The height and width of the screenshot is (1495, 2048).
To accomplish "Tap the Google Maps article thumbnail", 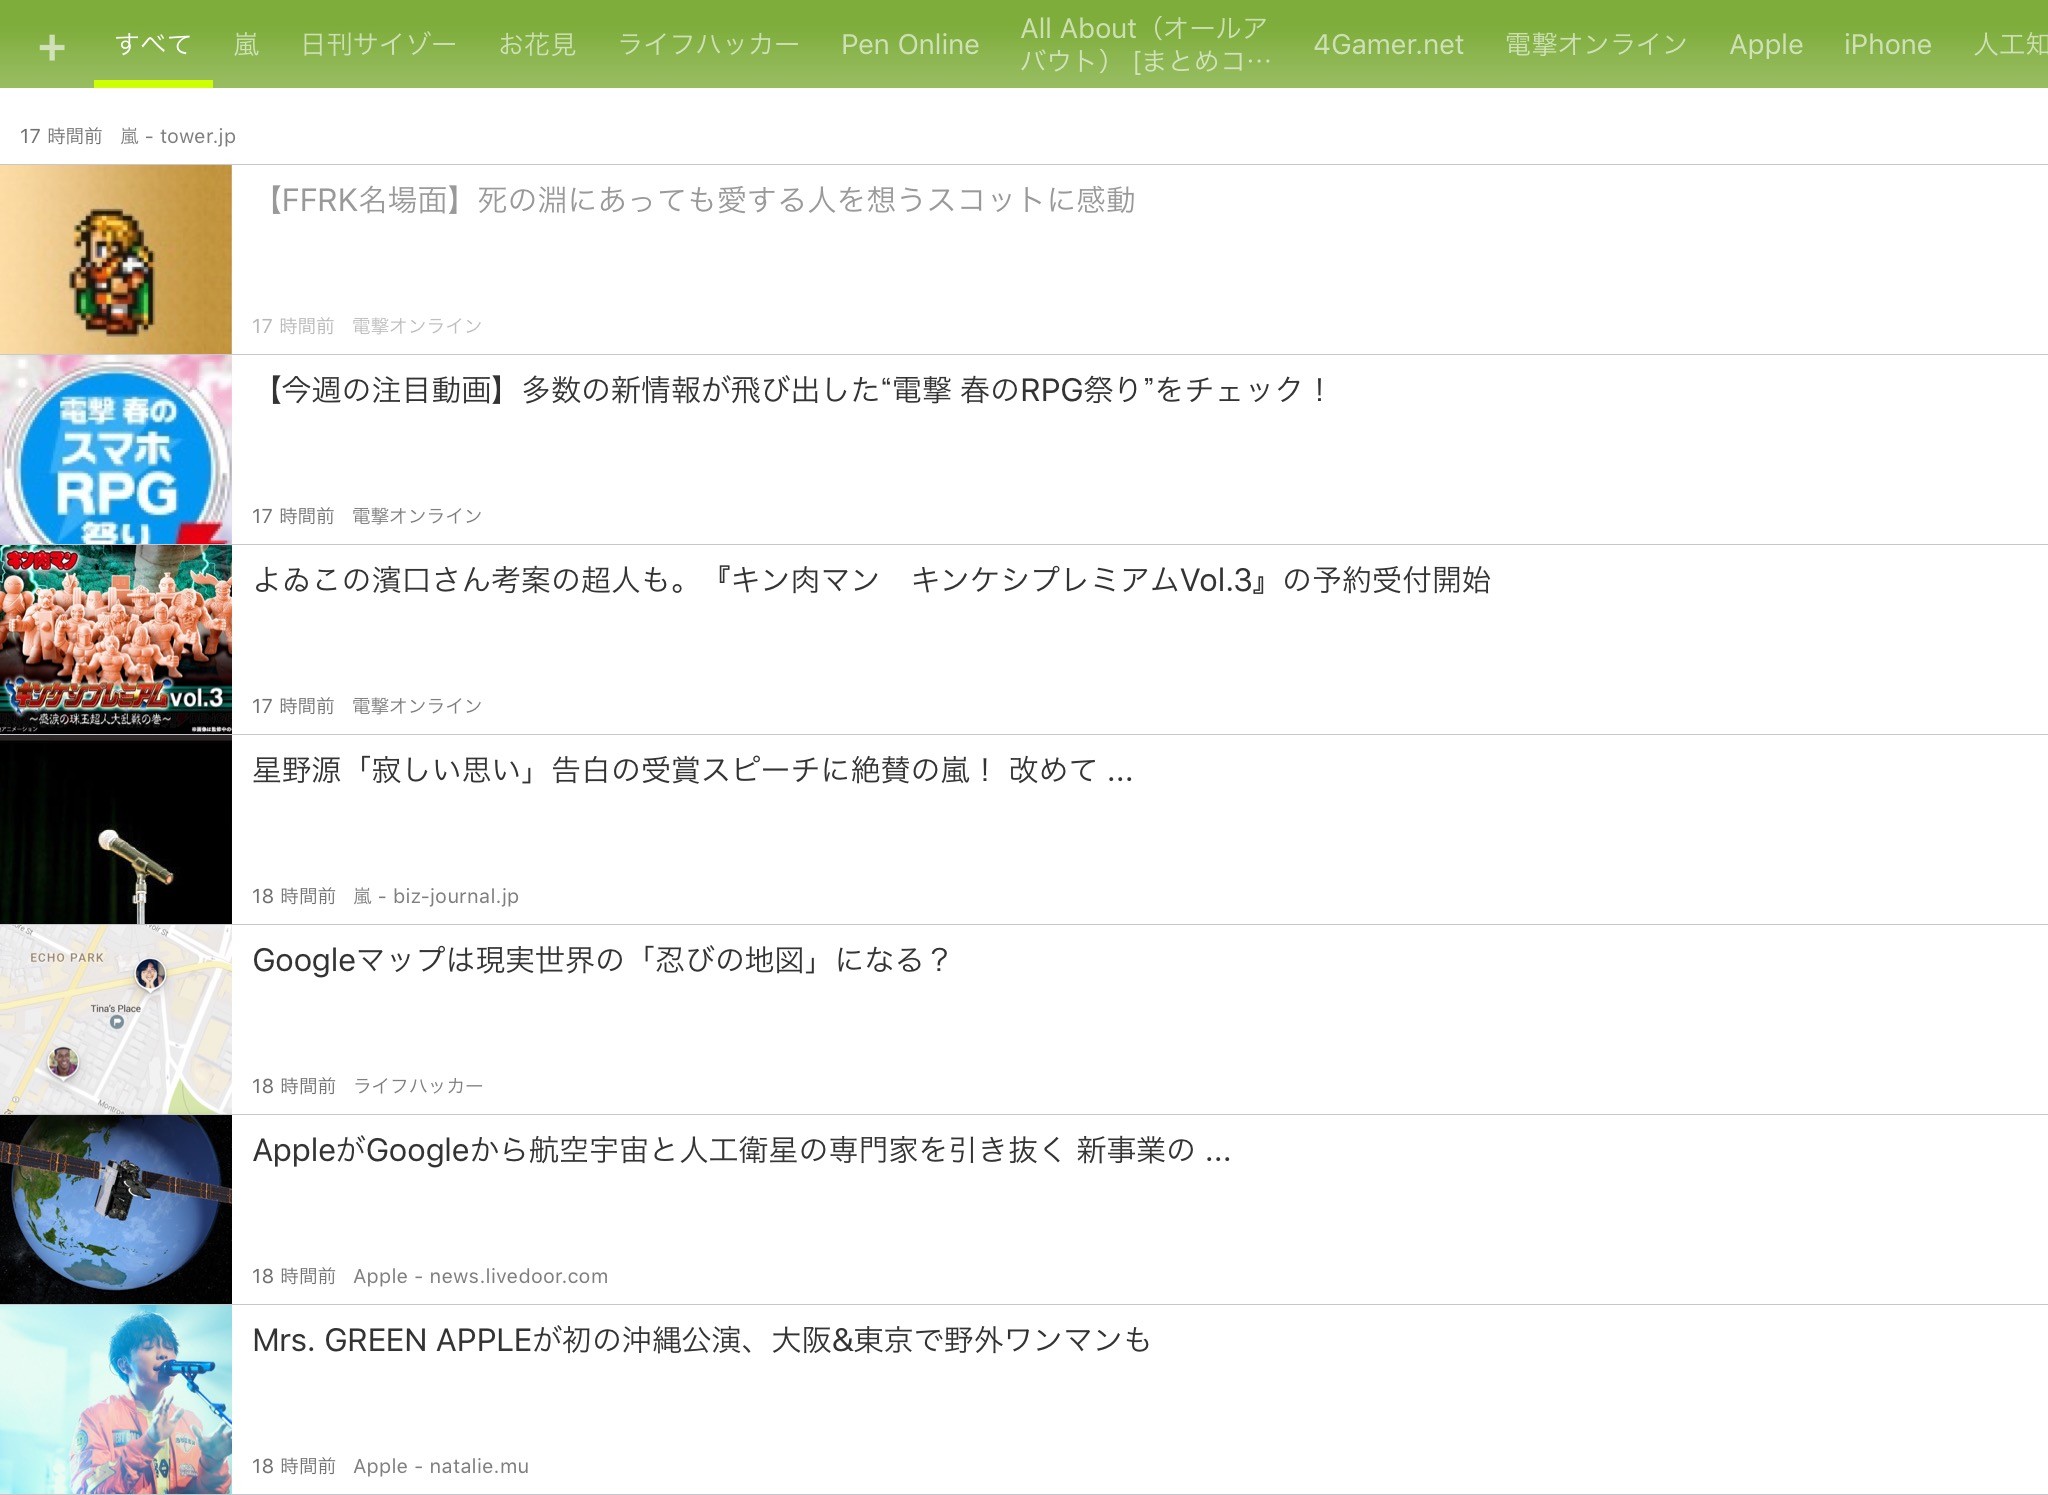I will point(116,1019).
